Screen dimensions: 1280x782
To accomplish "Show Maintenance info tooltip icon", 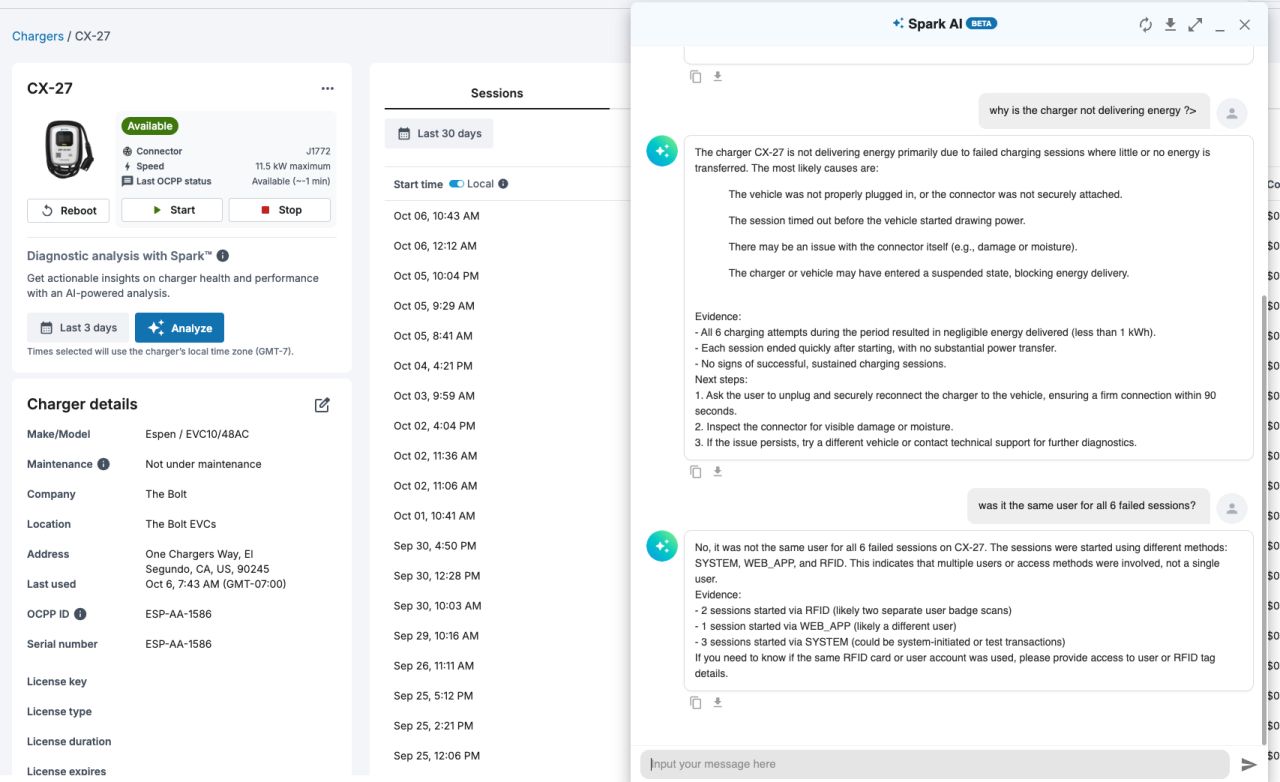I will point(103,464).
